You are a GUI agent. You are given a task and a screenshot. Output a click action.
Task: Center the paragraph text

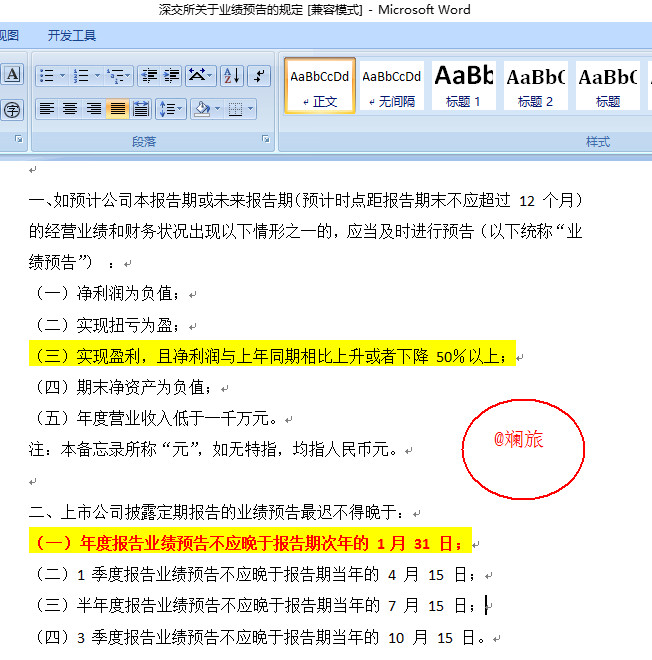[x=70, y=109]
